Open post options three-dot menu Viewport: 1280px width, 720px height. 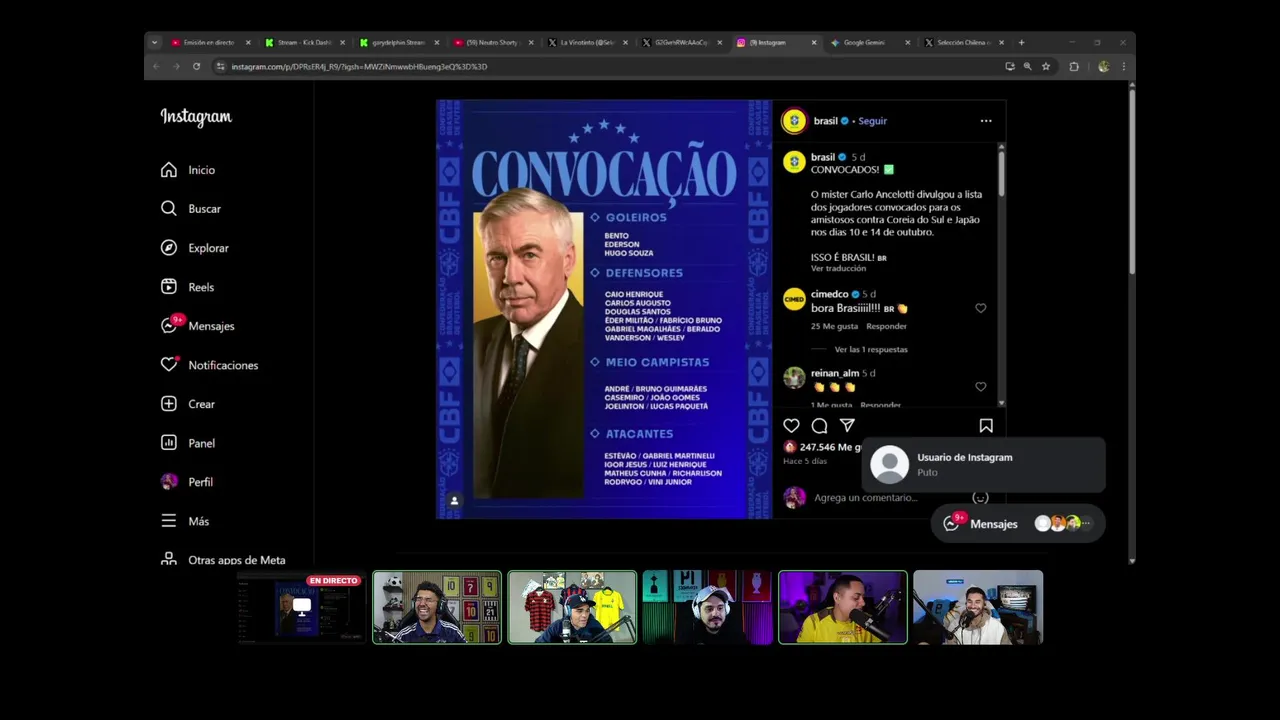(986, 121)
